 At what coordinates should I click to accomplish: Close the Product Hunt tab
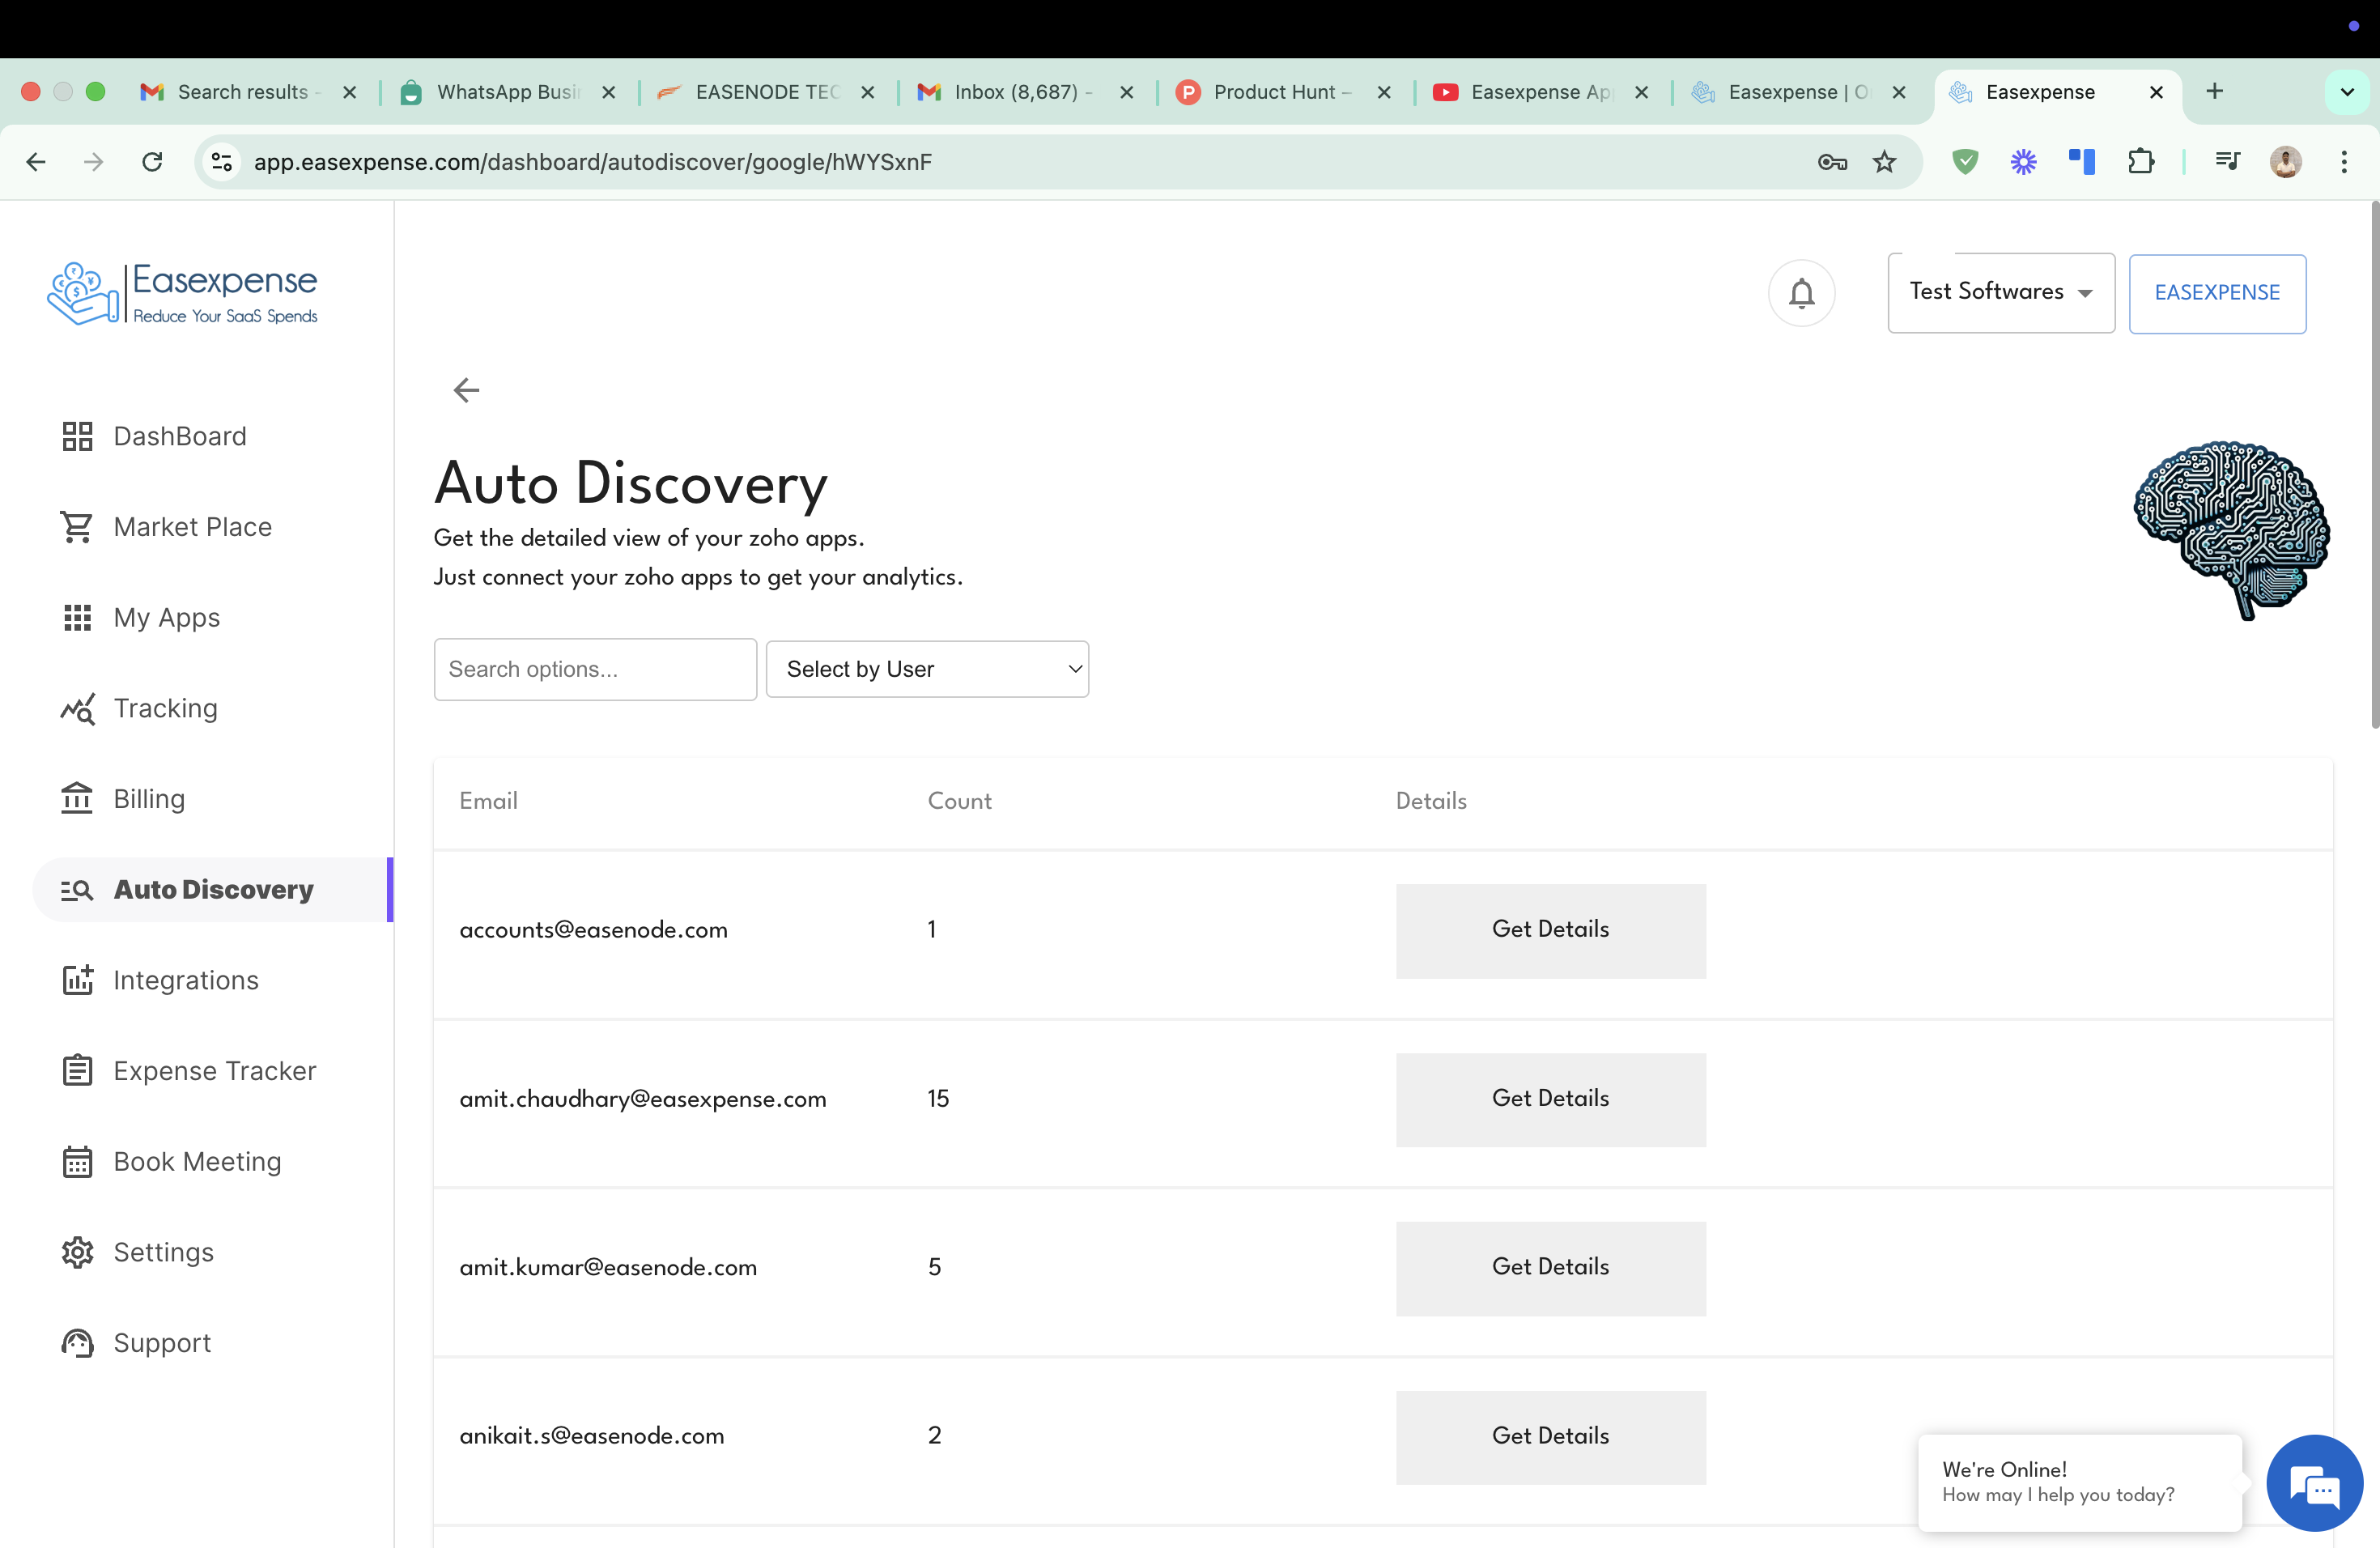1384,92
